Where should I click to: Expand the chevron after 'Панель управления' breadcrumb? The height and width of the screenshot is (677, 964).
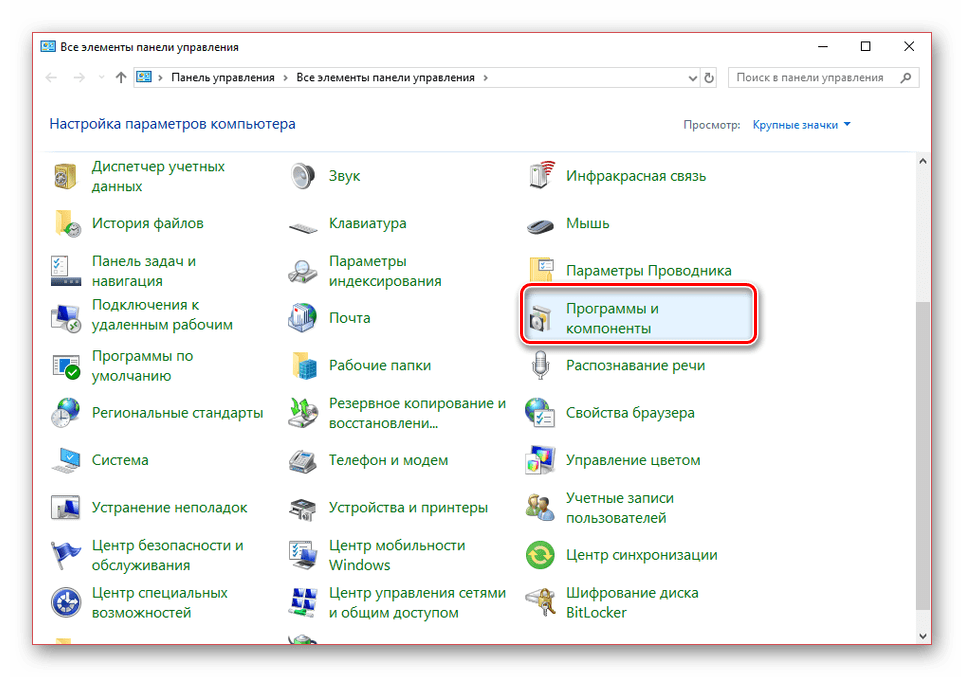click(x=285, y=78)
